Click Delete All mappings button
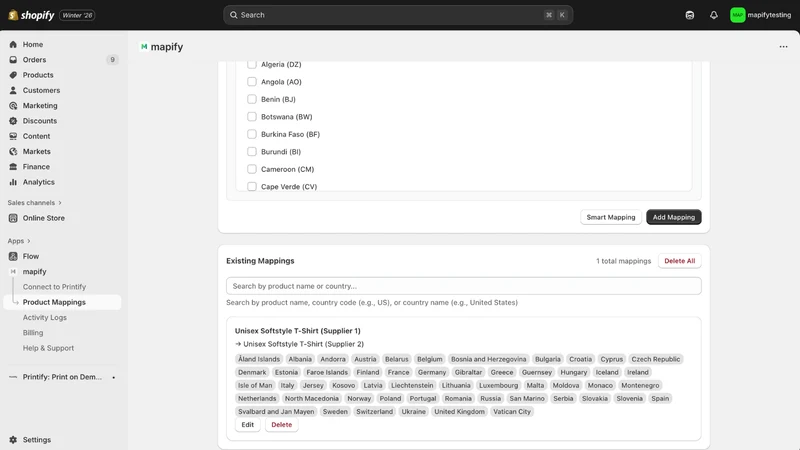The image size is (800, 450). (680, 261)
